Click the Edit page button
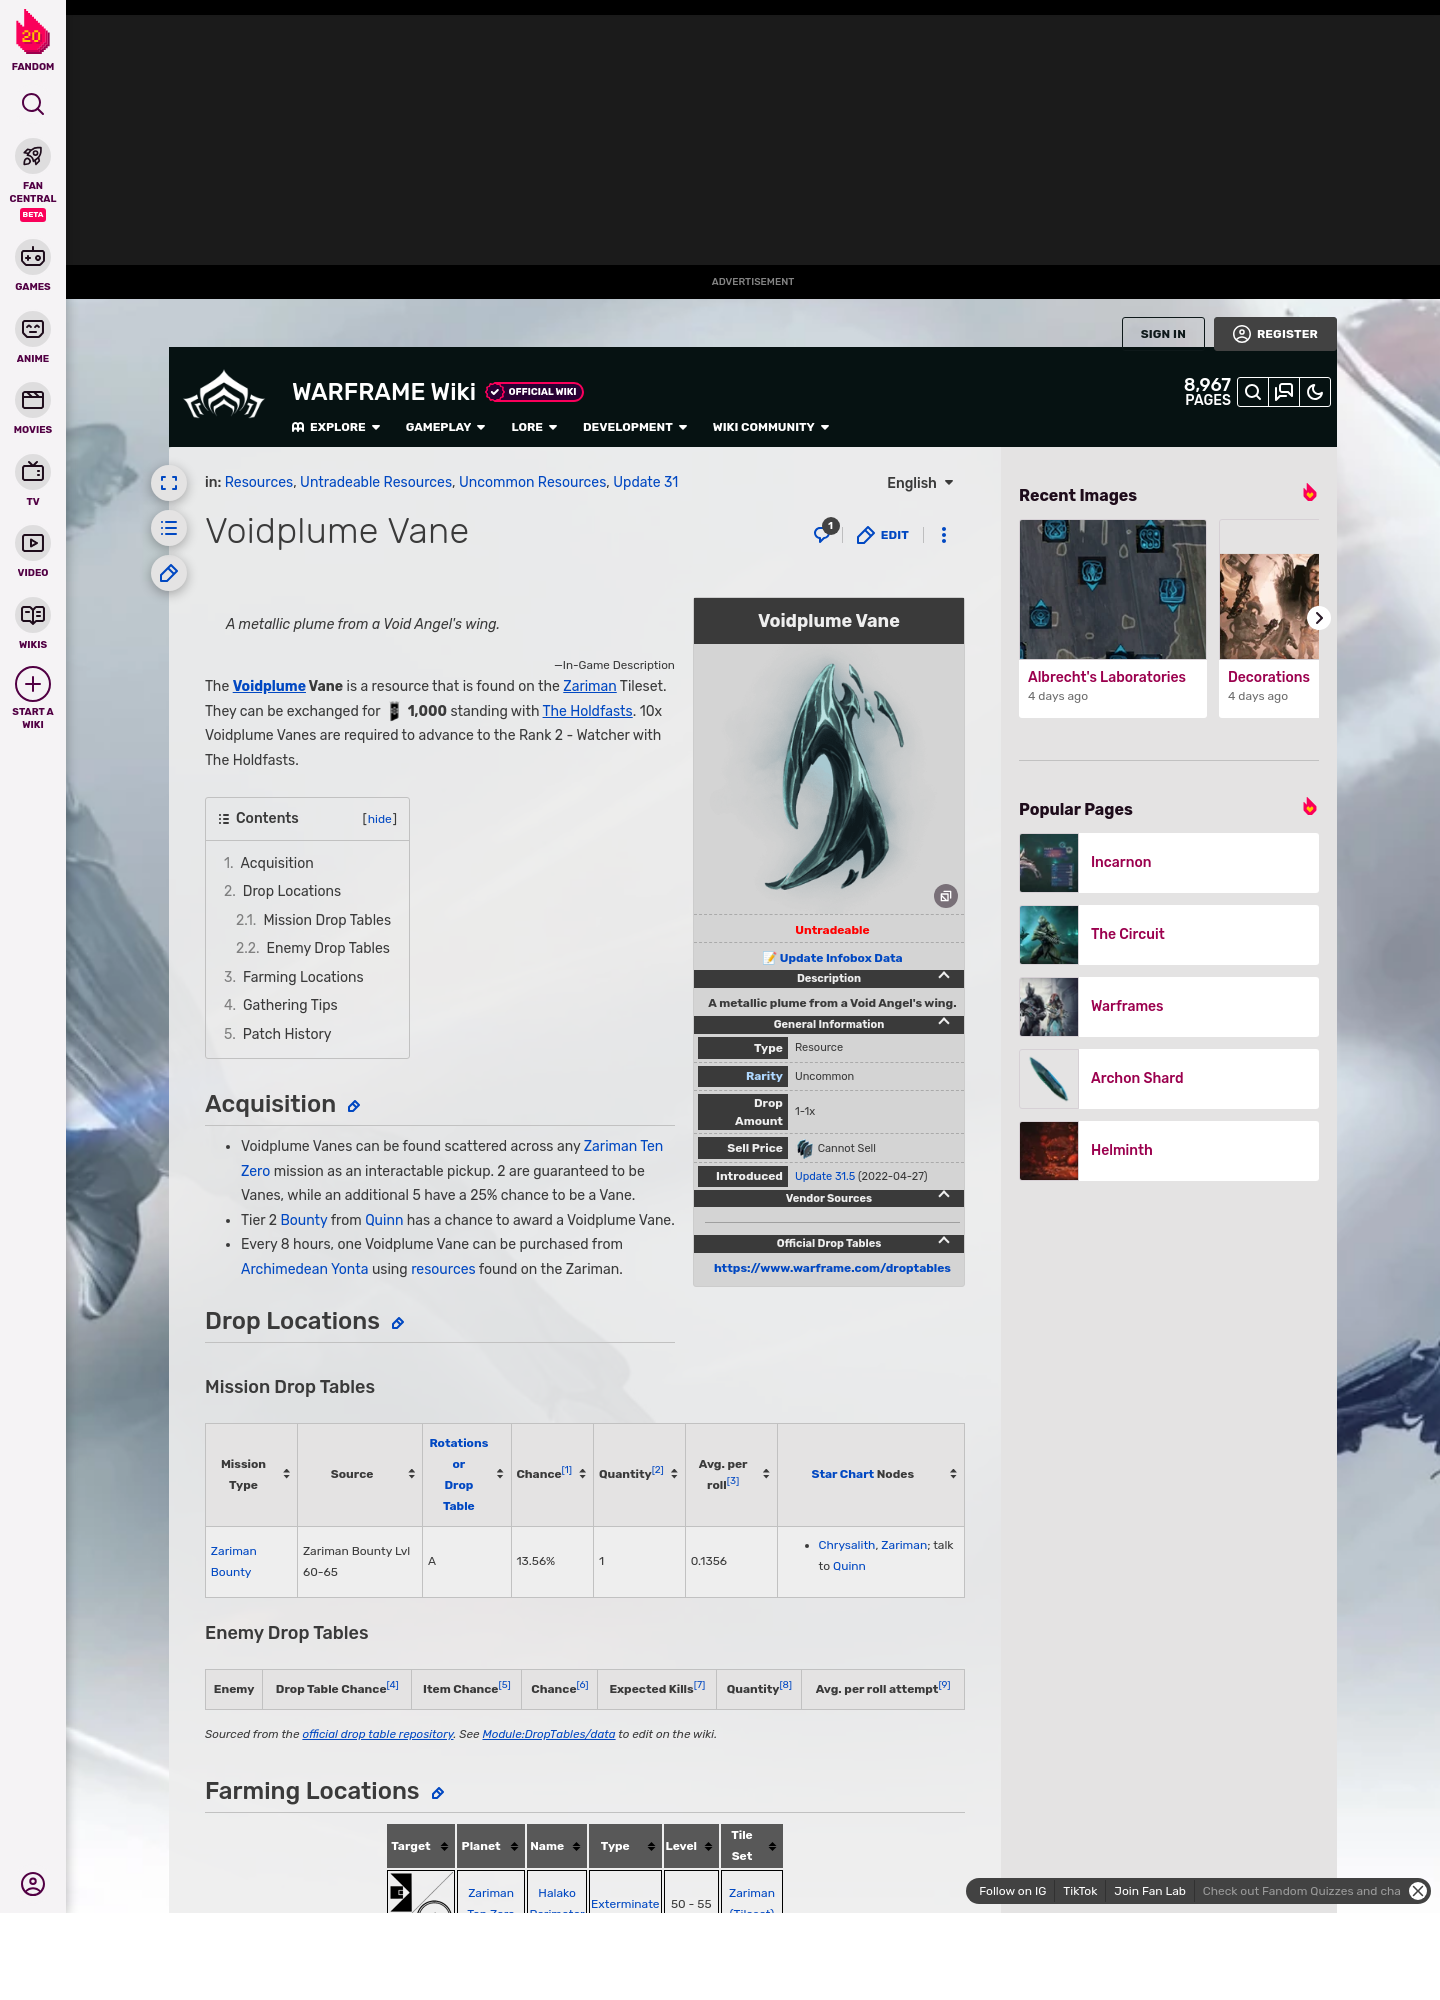Screen dimensions: 1440x2000 (x=883, y=535)
